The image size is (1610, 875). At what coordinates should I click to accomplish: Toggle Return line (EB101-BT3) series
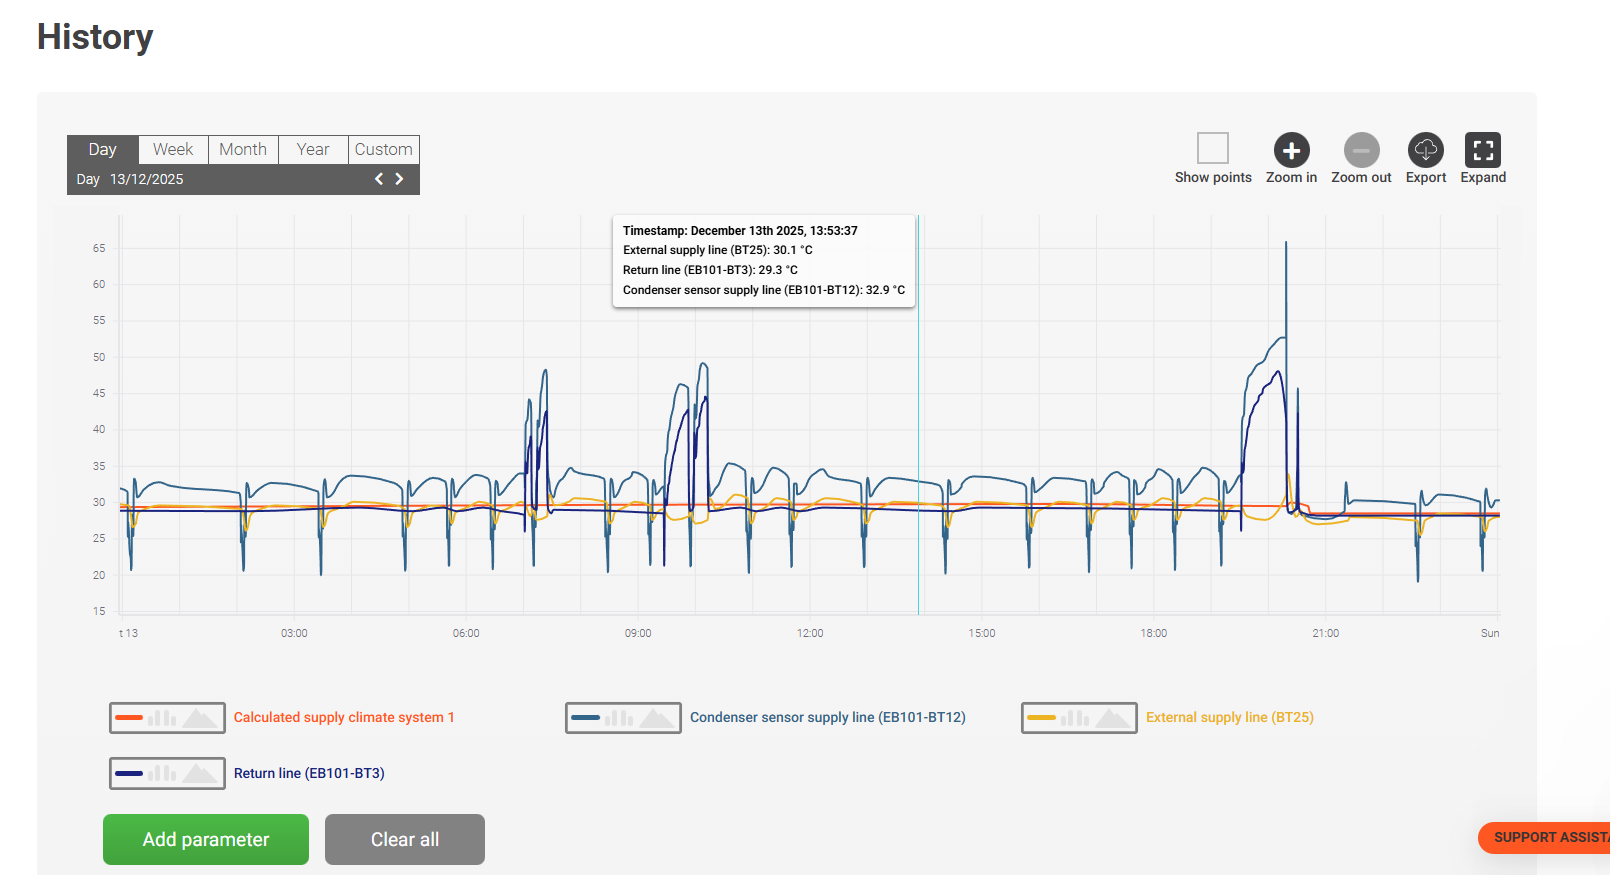click(309, 774)
